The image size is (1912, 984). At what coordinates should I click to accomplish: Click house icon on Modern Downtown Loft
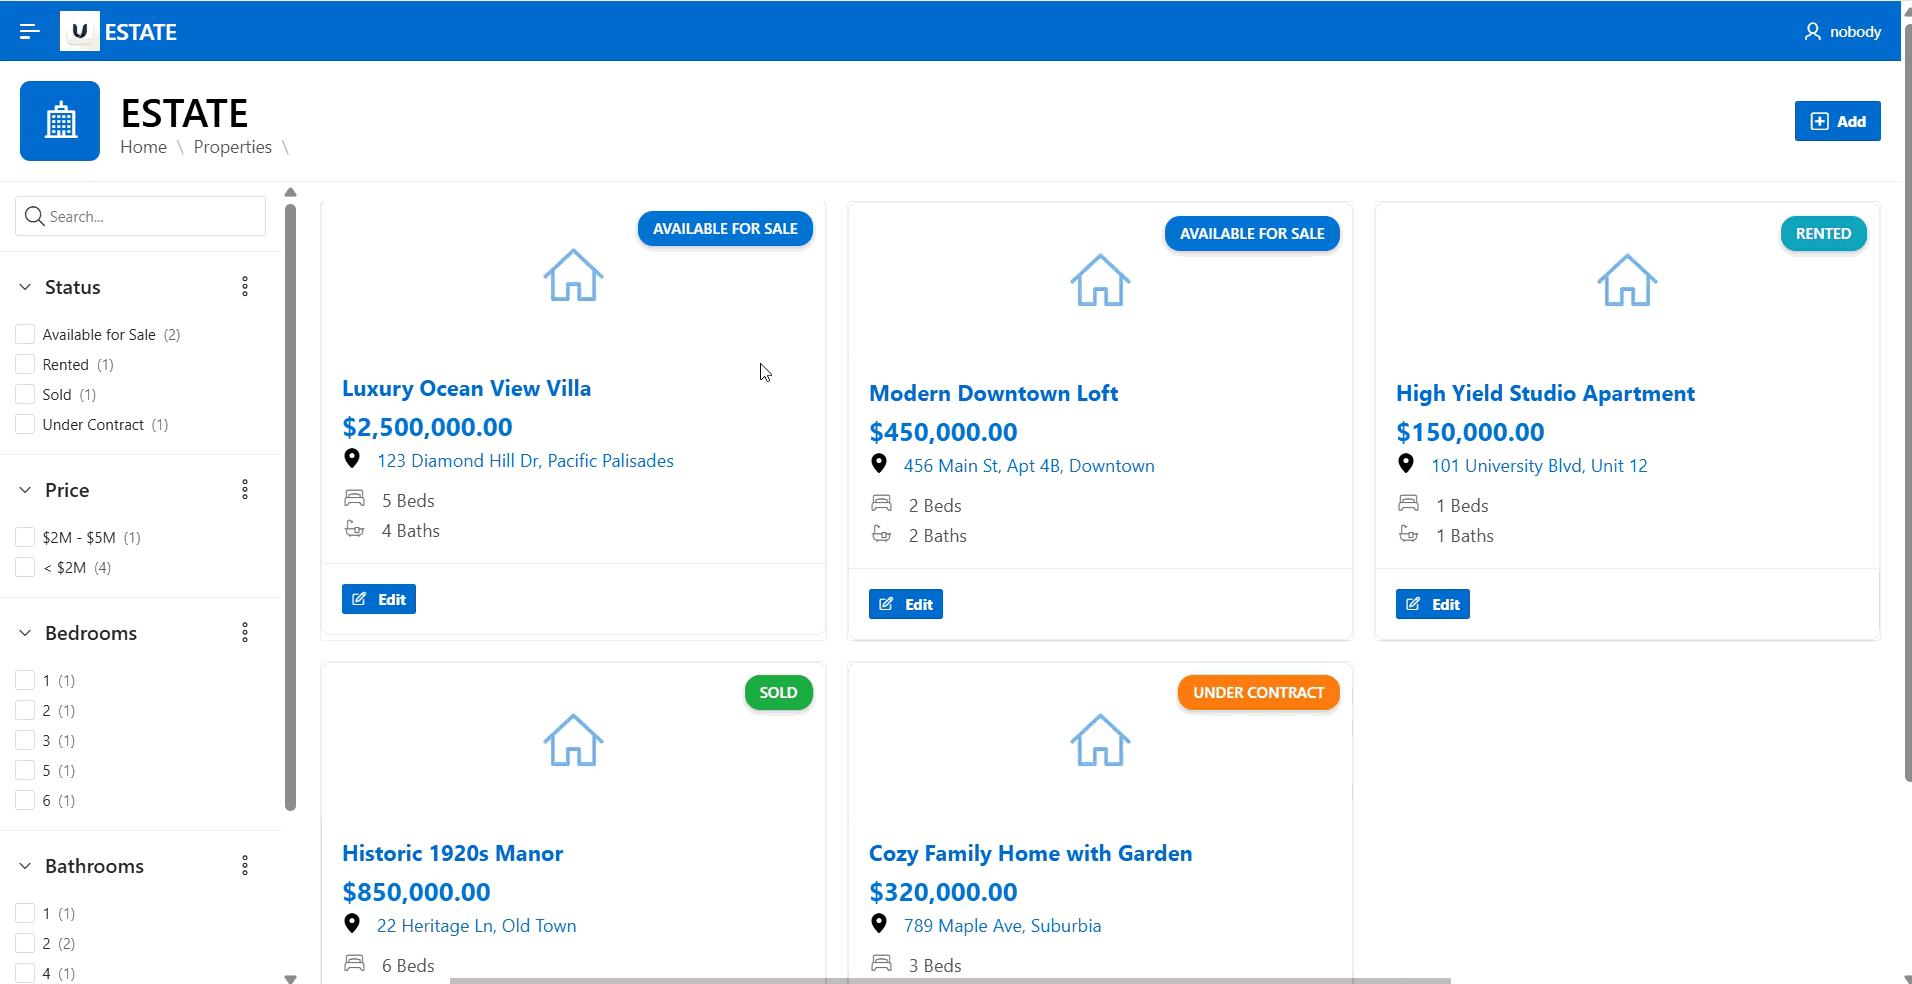pyautogui.click(x=1100, y=280)
